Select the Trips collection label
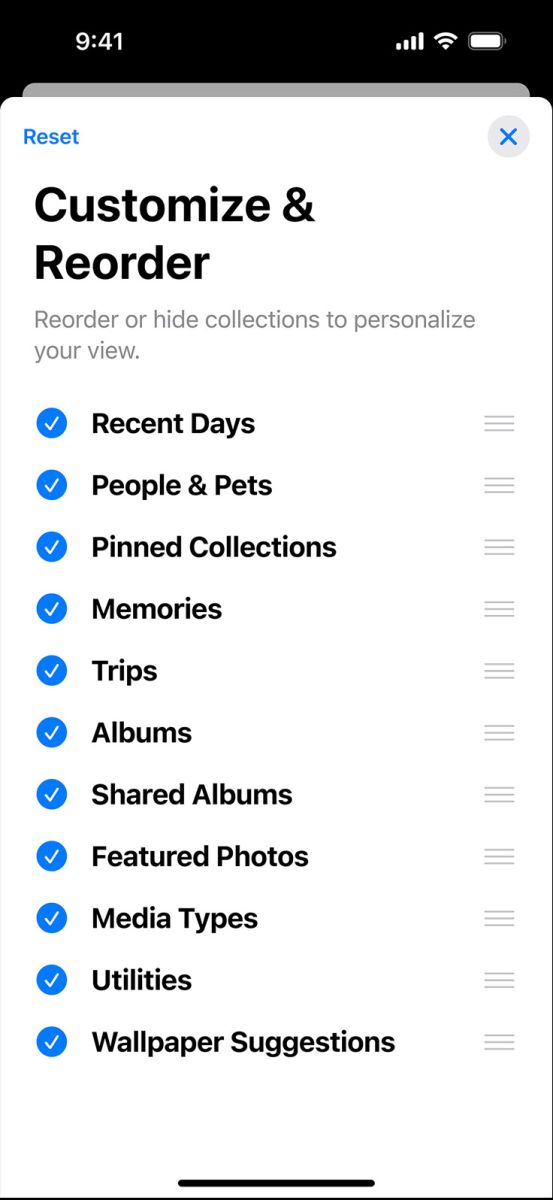Viewport: 553px width, 1200px height. [x=125, y=671]
